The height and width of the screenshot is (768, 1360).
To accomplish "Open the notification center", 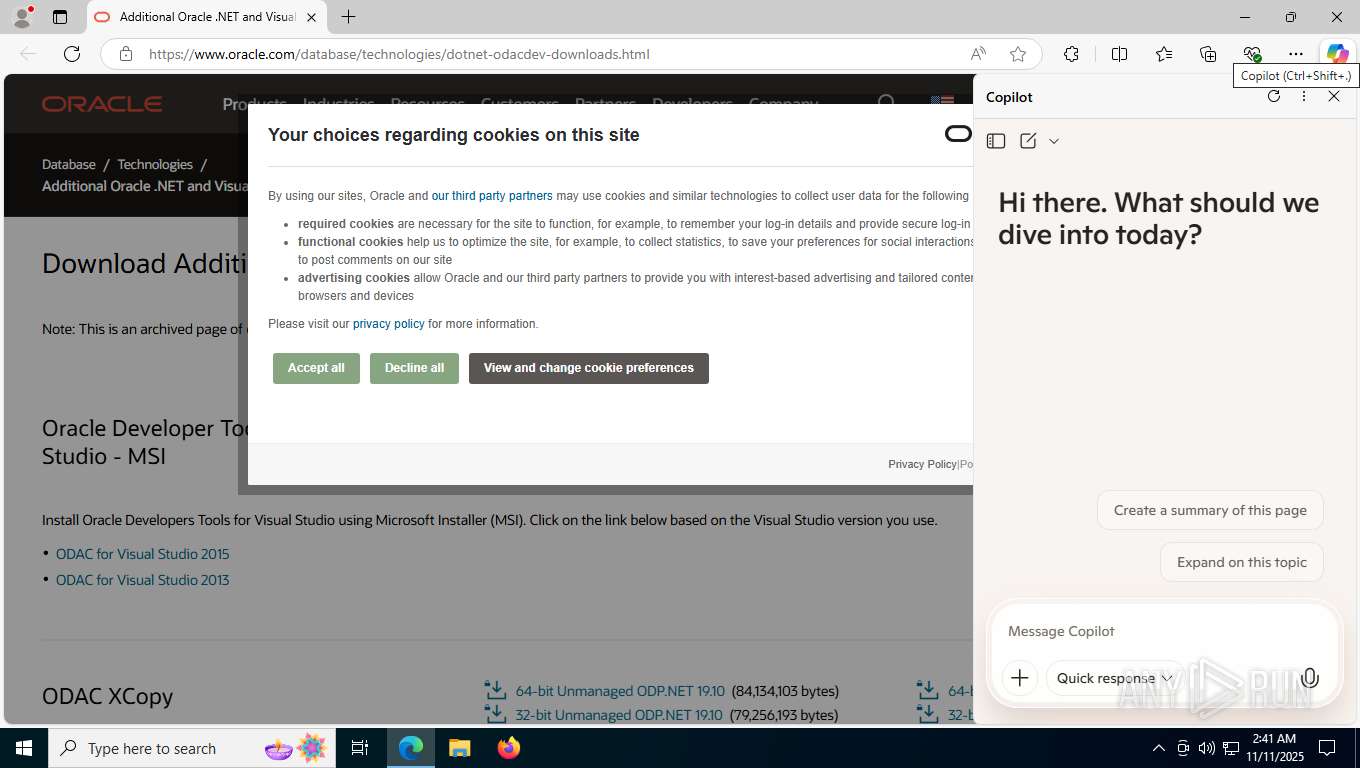I will tap(1327, 748).
